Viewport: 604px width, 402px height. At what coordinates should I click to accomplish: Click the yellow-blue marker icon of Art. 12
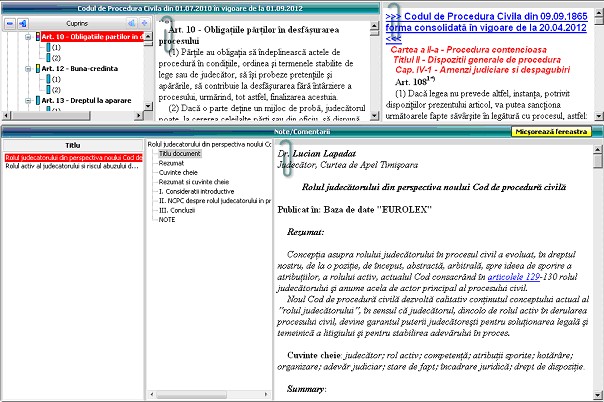coord(38,69)
